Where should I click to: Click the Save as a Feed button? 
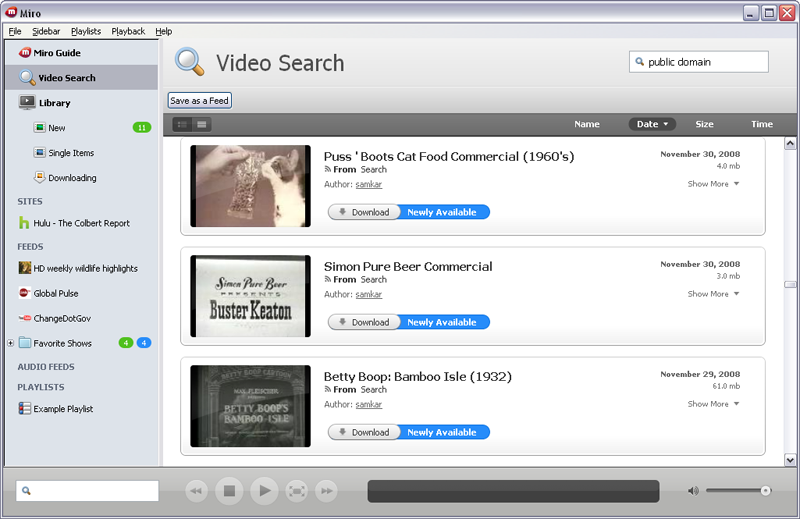(200, 101)
